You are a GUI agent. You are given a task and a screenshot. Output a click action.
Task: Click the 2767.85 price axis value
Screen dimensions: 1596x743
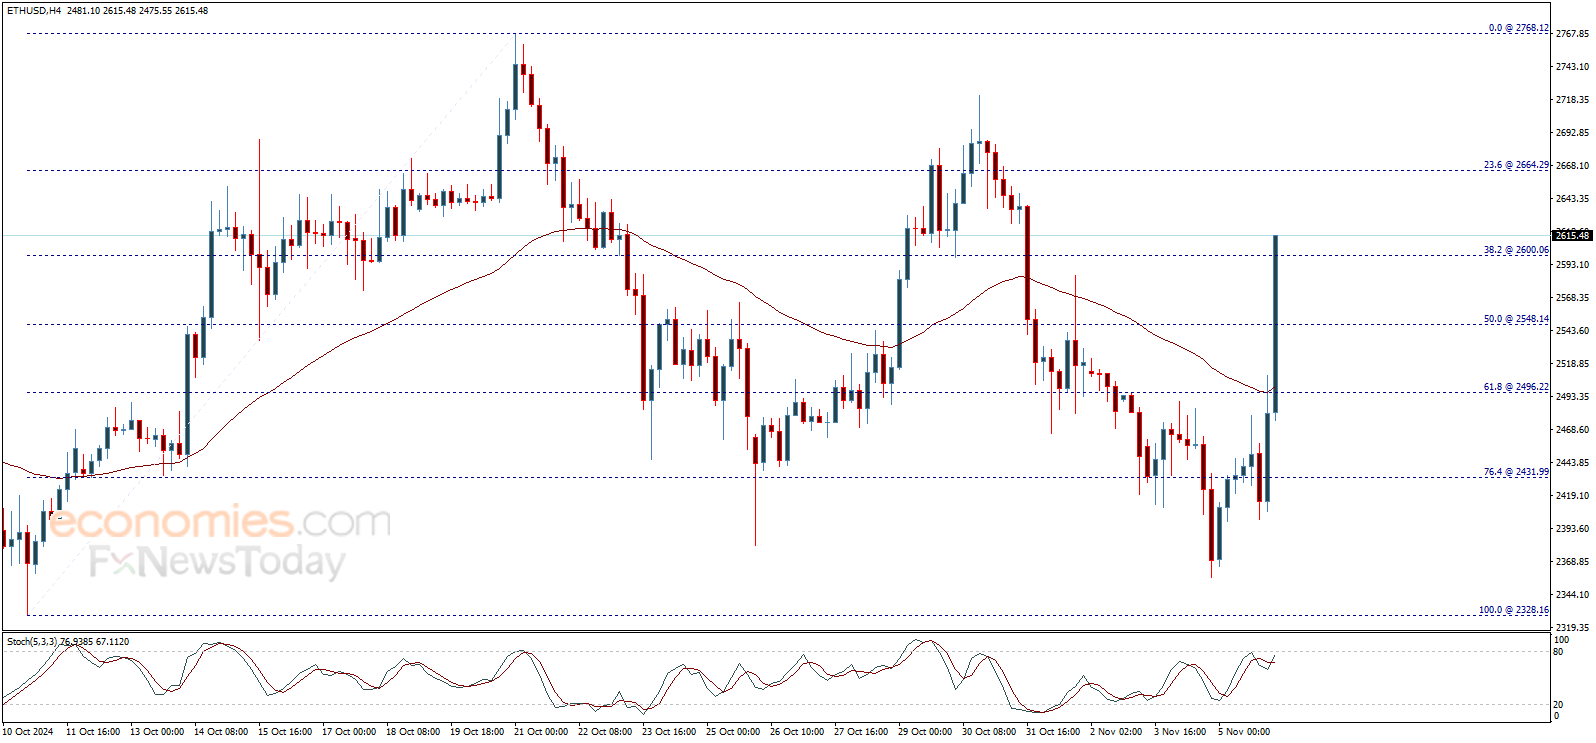click(x=1572, y=34)
